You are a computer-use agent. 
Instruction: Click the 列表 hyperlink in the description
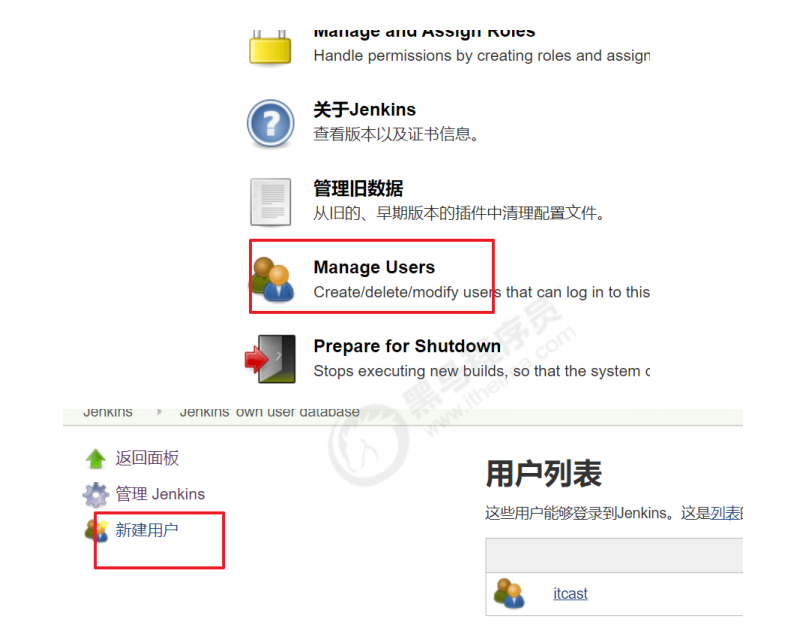click(725, 513)
